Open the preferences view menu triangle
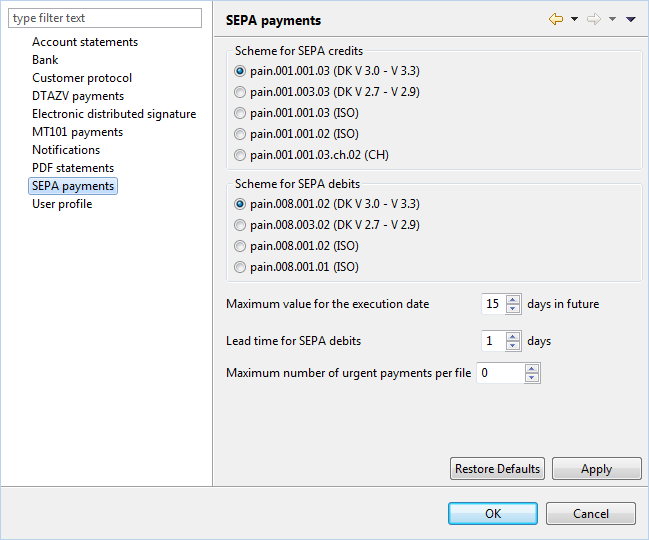This screenshot has height=540, width=649. (630, 19)
